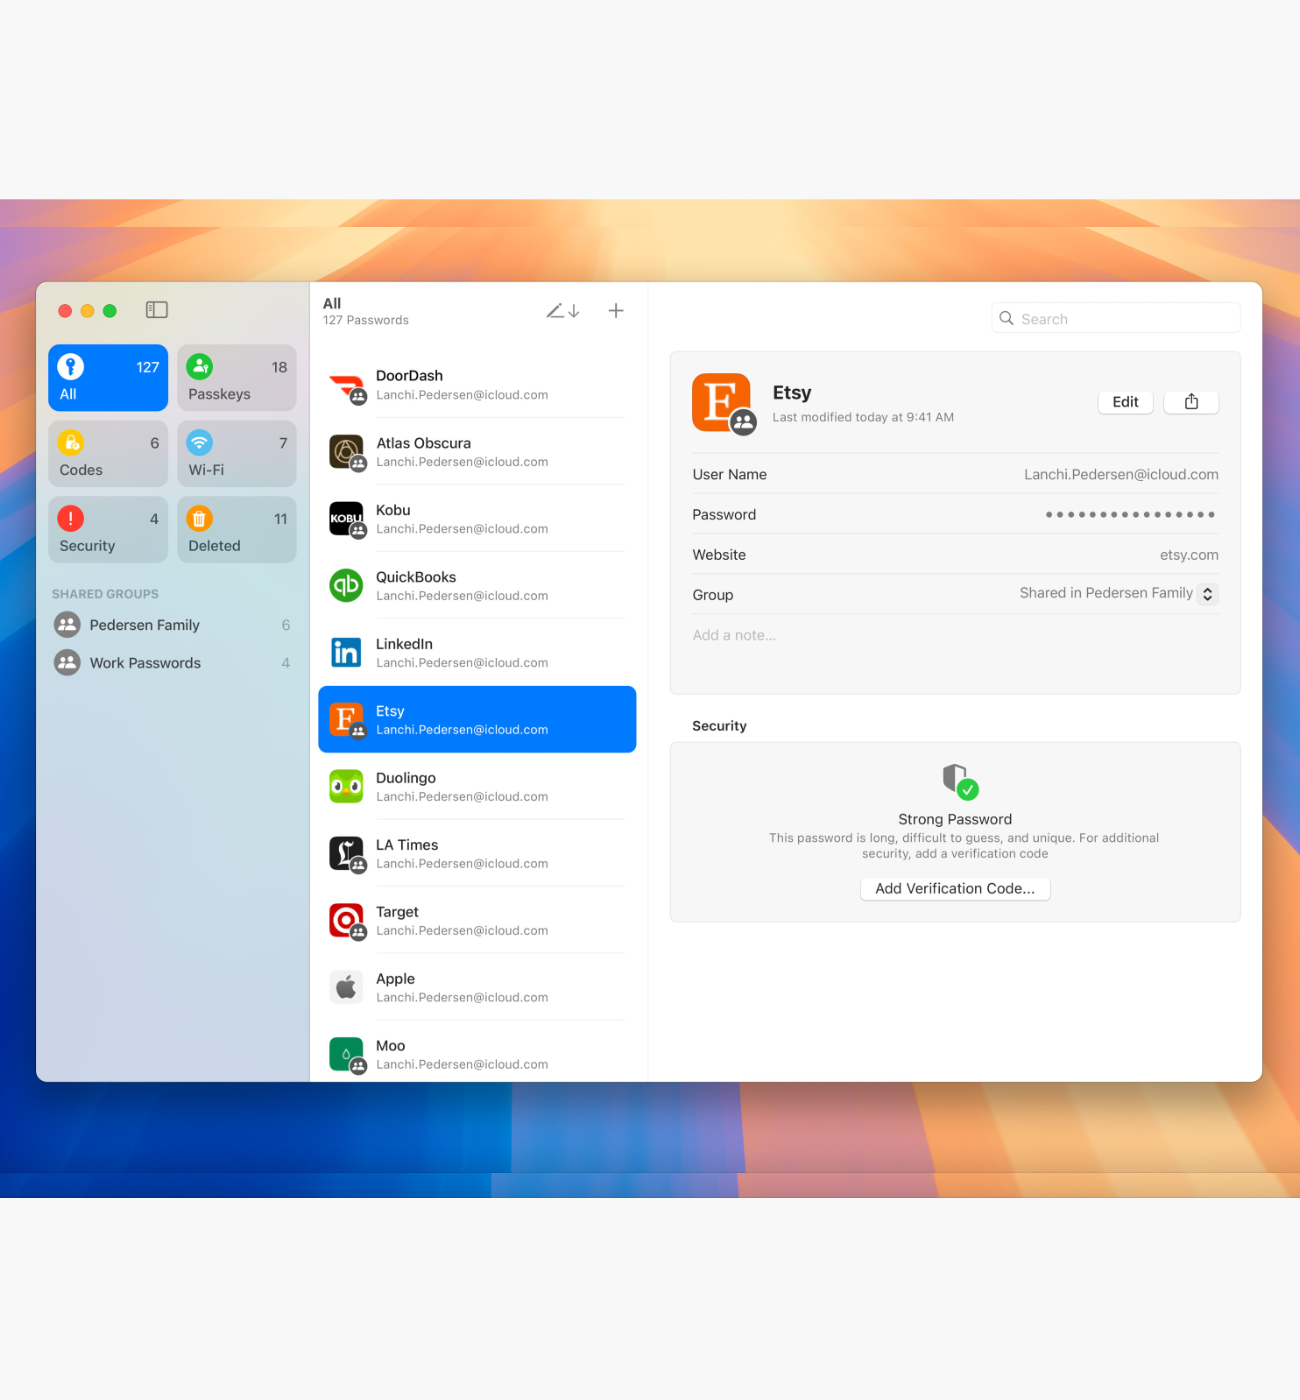Click the Atlas Obscura app icon
The width and height of the screenshot is (1300, 1400).
(x=346, y=452)
